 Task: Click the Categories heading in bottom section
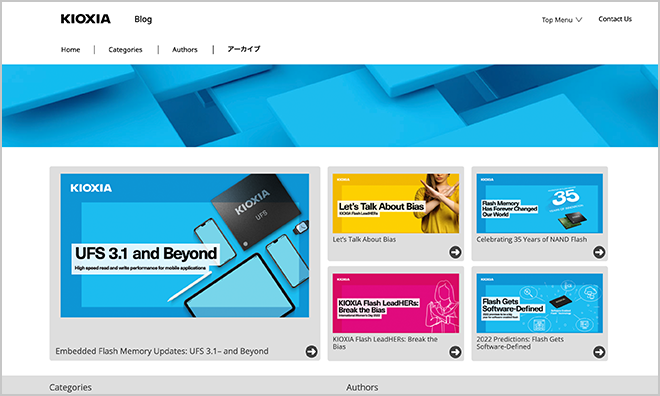70,387
